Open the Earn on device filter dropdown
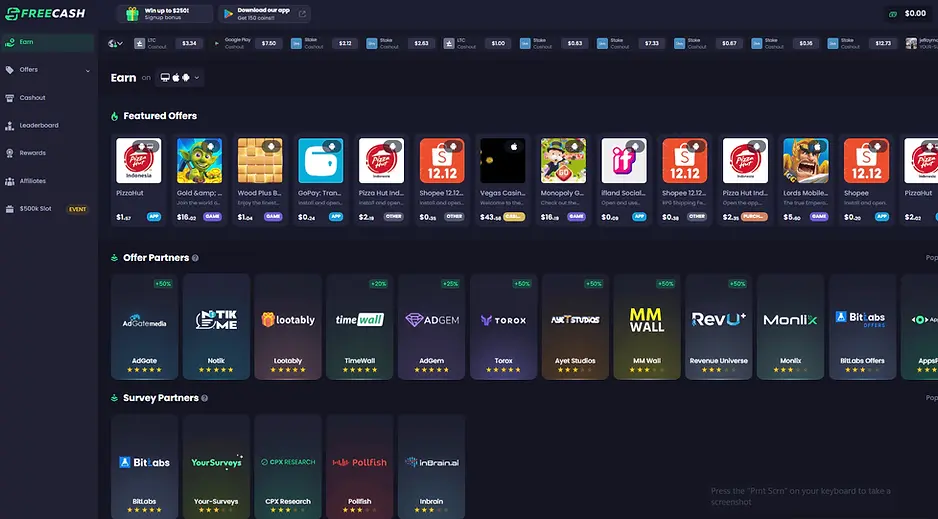The image size is (938, 519). pyautogui.click(x=179, y=78)
